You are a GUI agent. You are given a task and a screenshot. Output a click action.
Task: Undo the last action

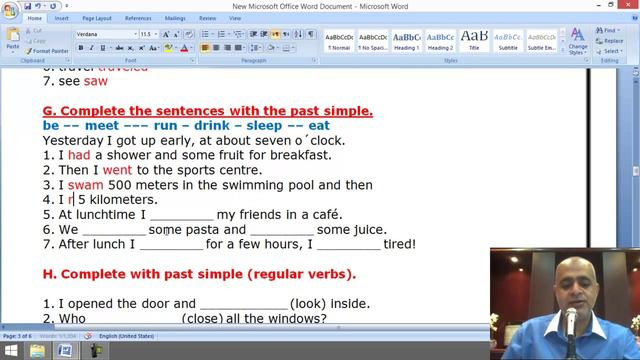click(x=38, y=6)
